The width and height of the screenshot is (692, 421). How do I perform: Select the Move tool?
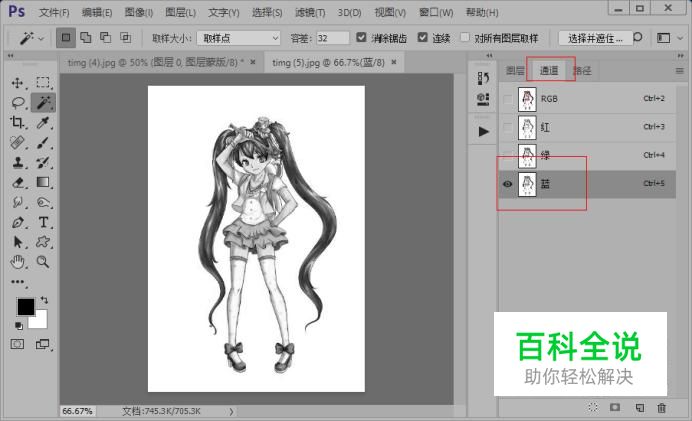17,83
